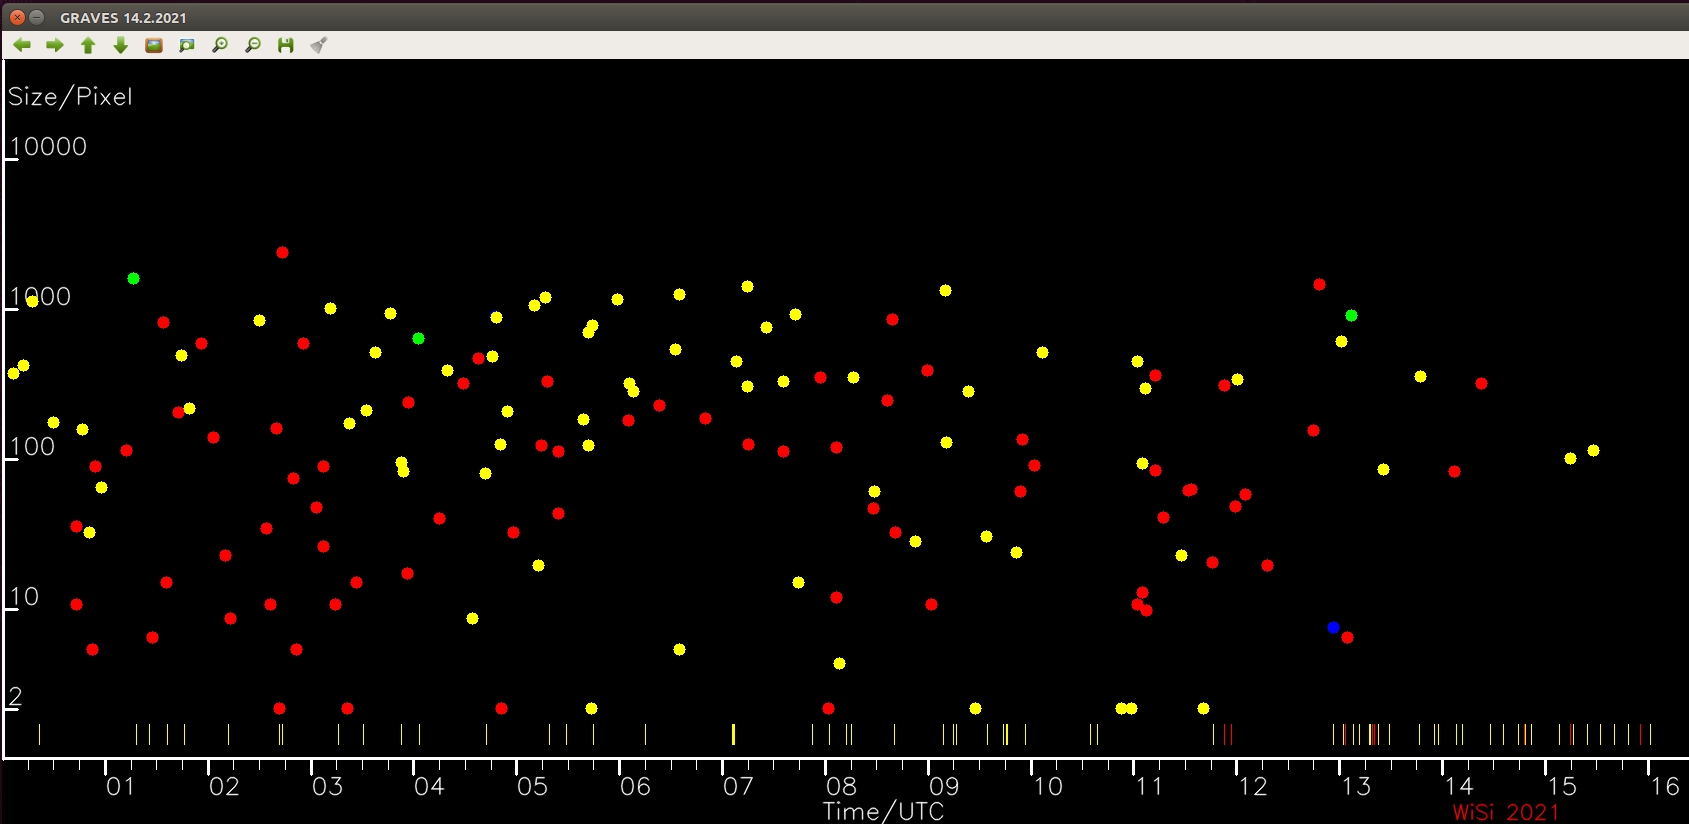1689x824 pixels.
Task: Click the green left arrow toolbar icon
Action: (22, 45)
